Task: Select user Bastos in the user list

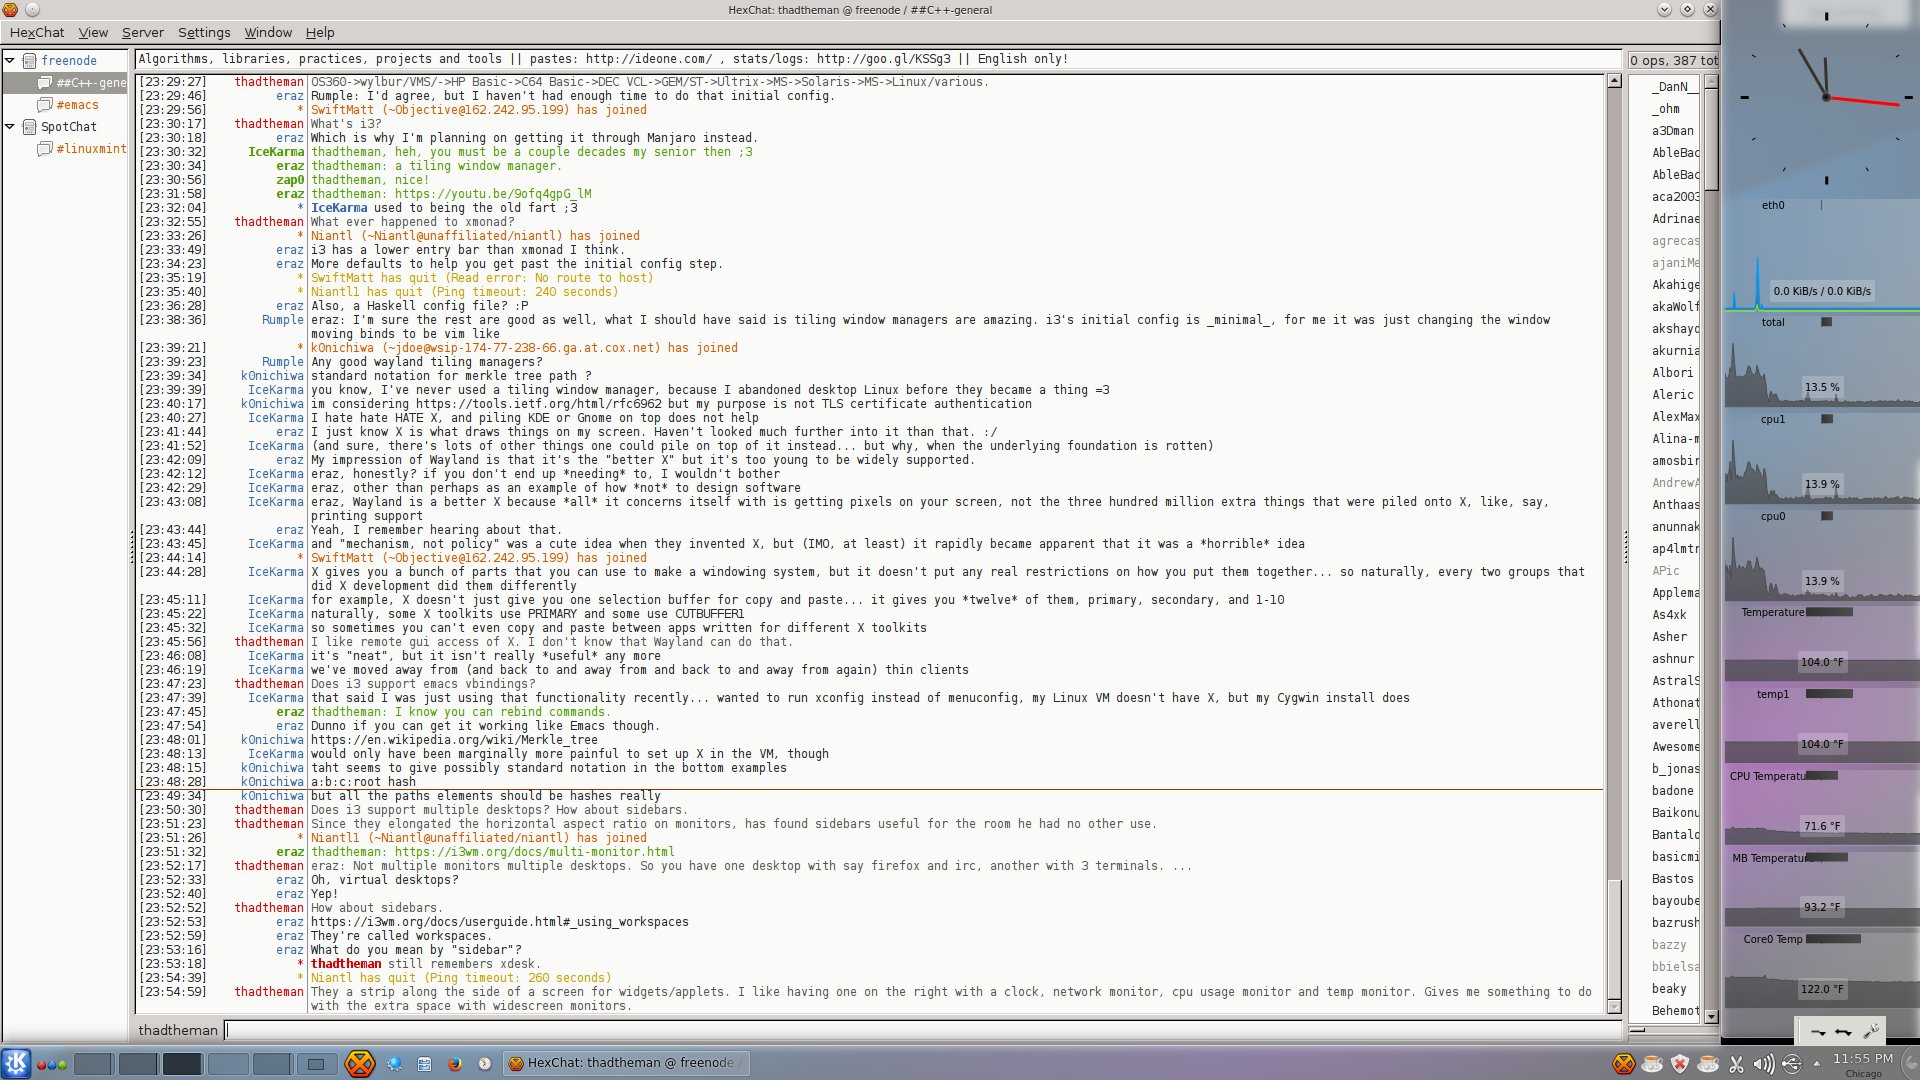Action: [1672, 879]
